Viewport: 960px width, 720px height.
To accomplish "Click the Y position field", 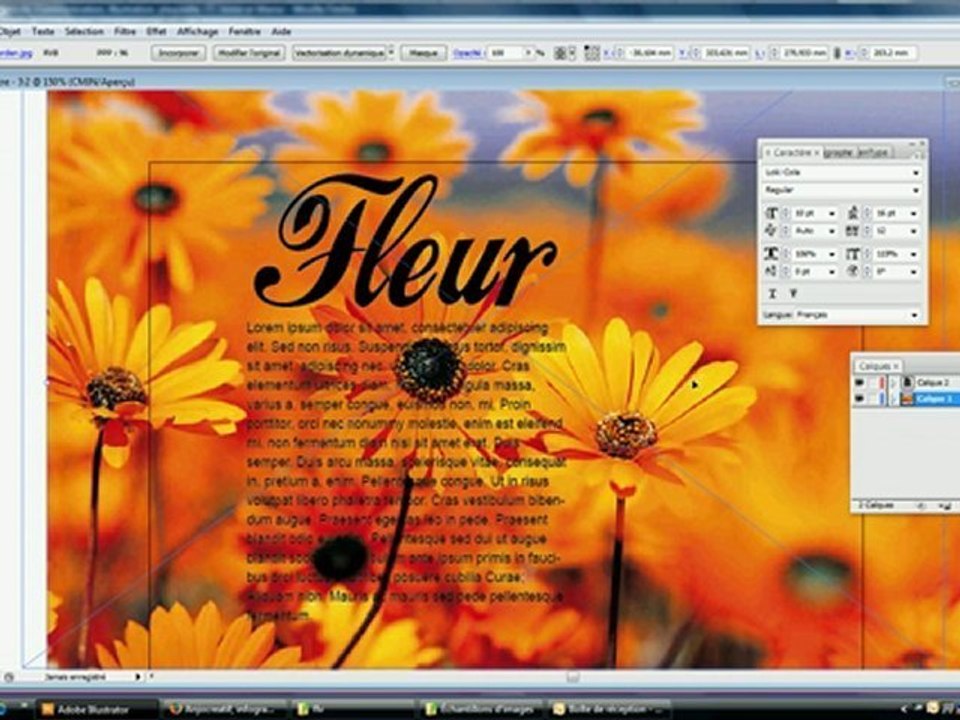I will (x=726, y=53).
